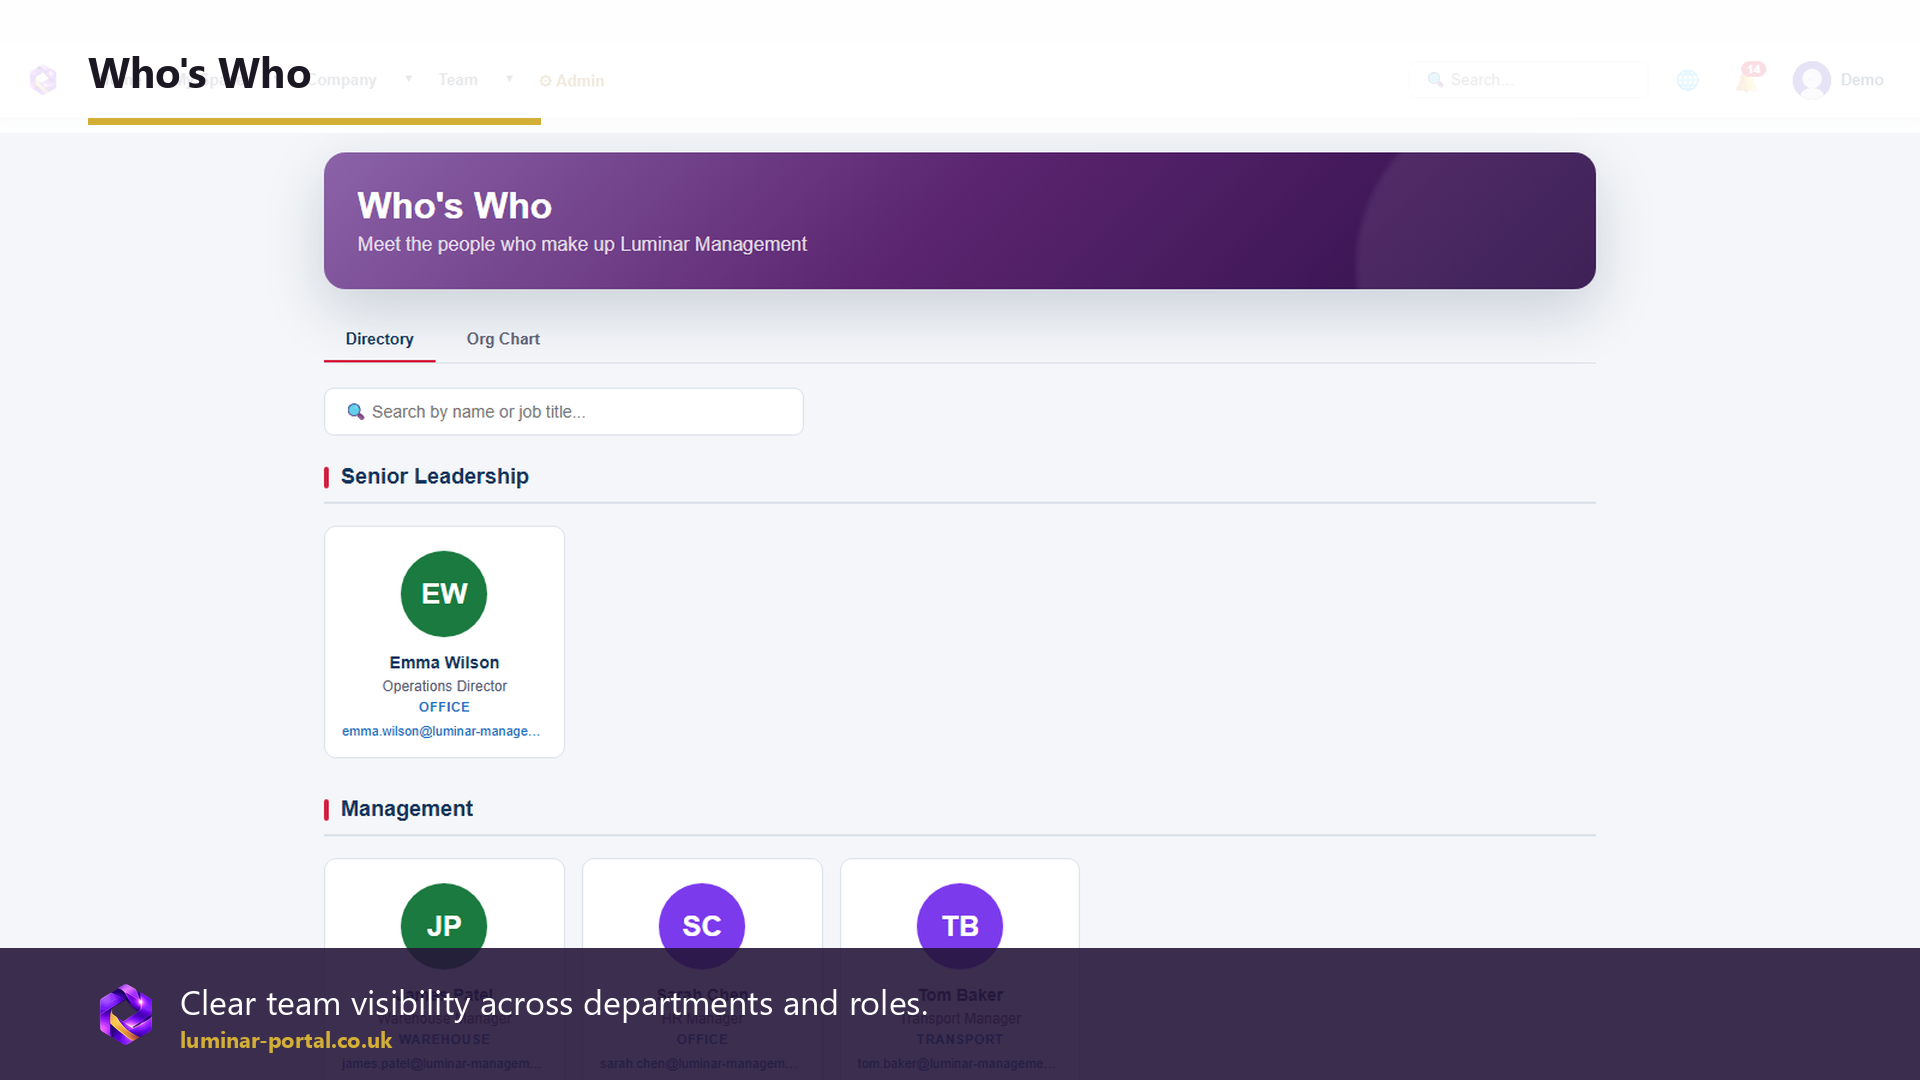The width and height of the screenshot is (1920, 1080).
Task: Click the TB avatar circle
Action: coord(960,926)
